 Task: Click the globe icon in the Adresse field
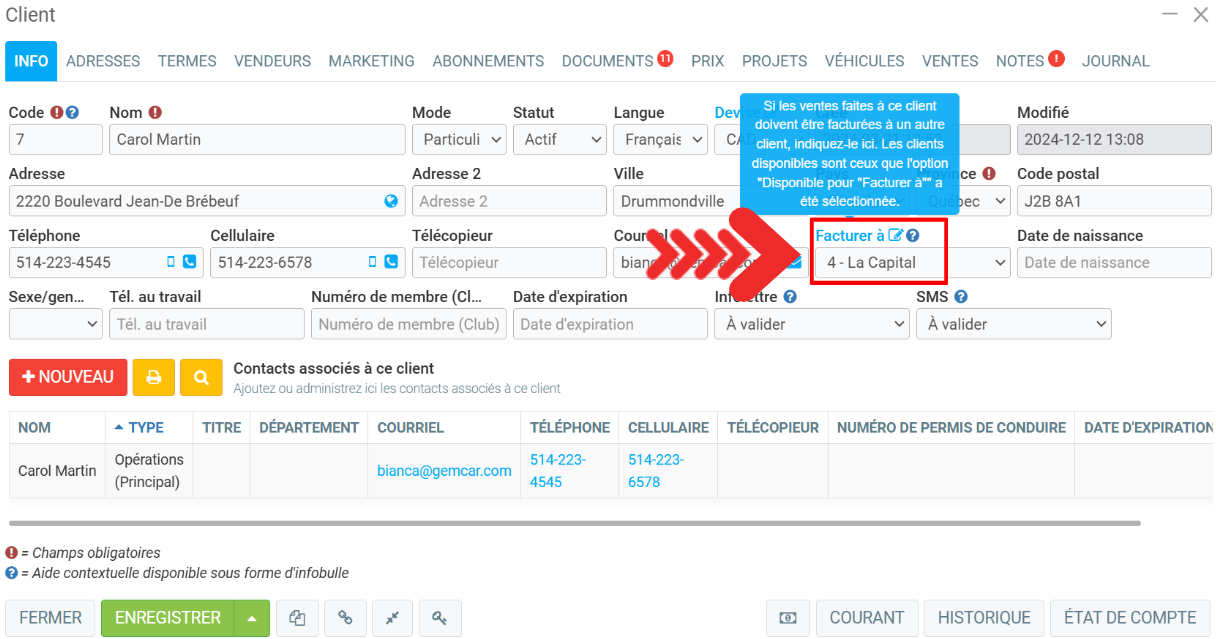[x=391, y=201]
